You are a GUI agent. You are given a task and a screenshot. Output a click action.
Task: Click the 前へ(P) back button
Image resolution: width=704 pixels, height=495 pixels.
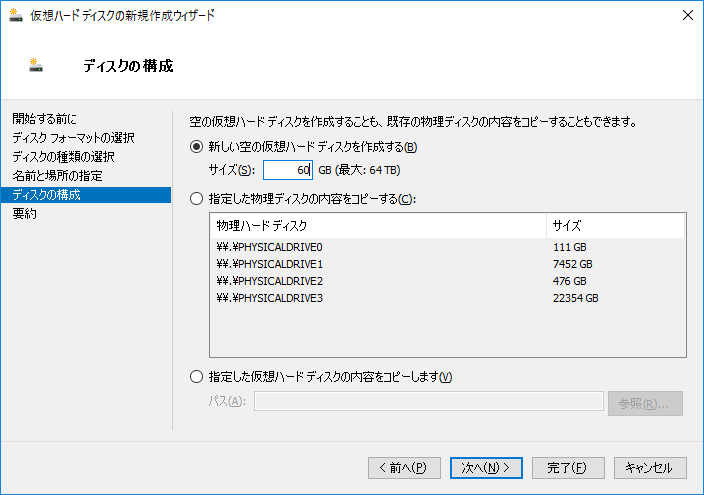404,468
